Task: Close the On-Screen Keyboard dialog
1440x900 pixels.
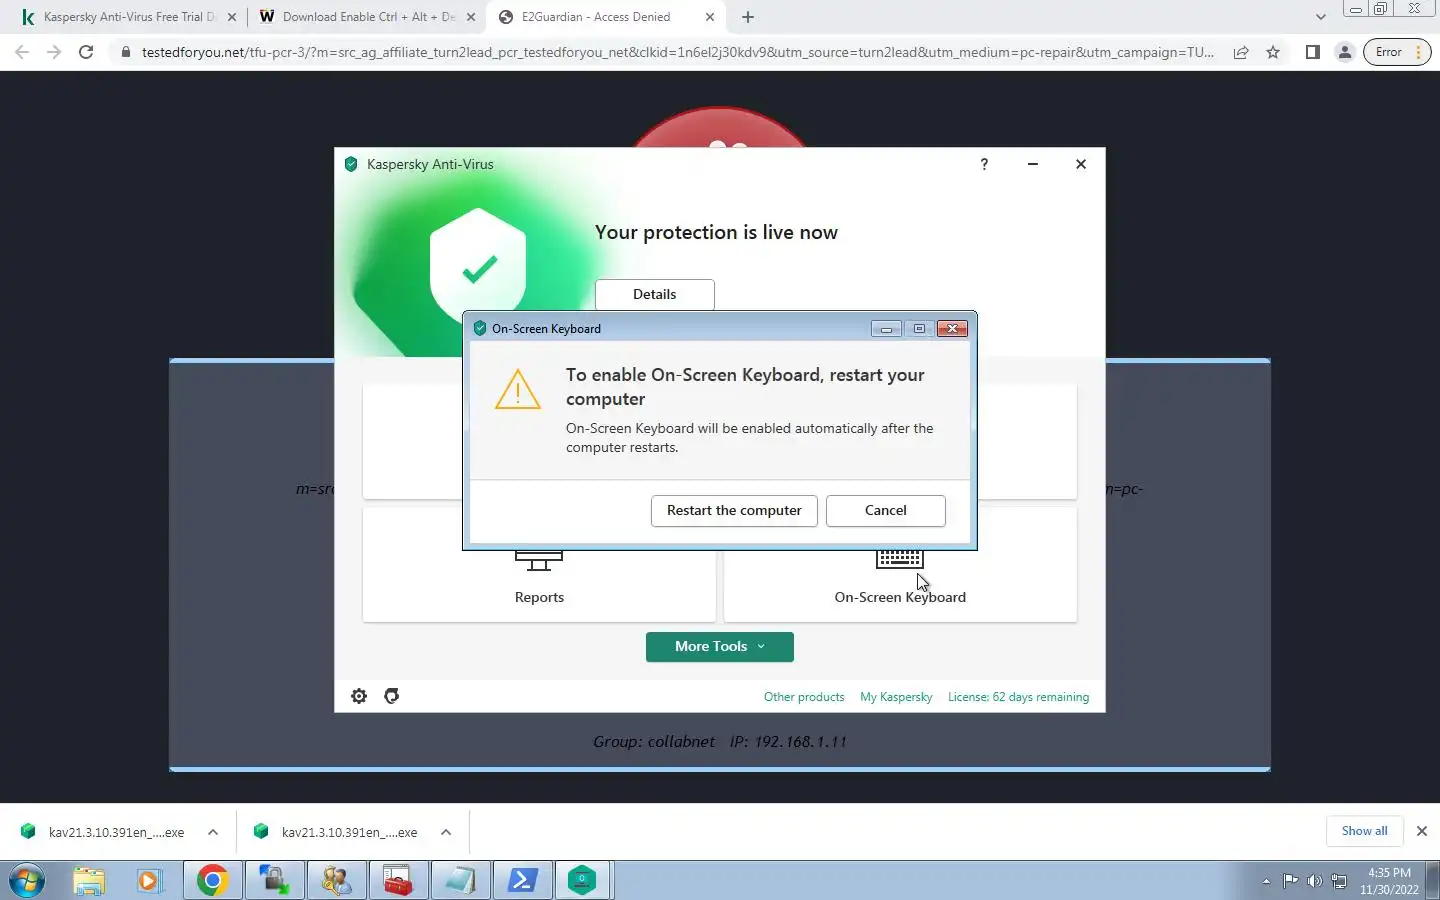Action: [952, 328]
